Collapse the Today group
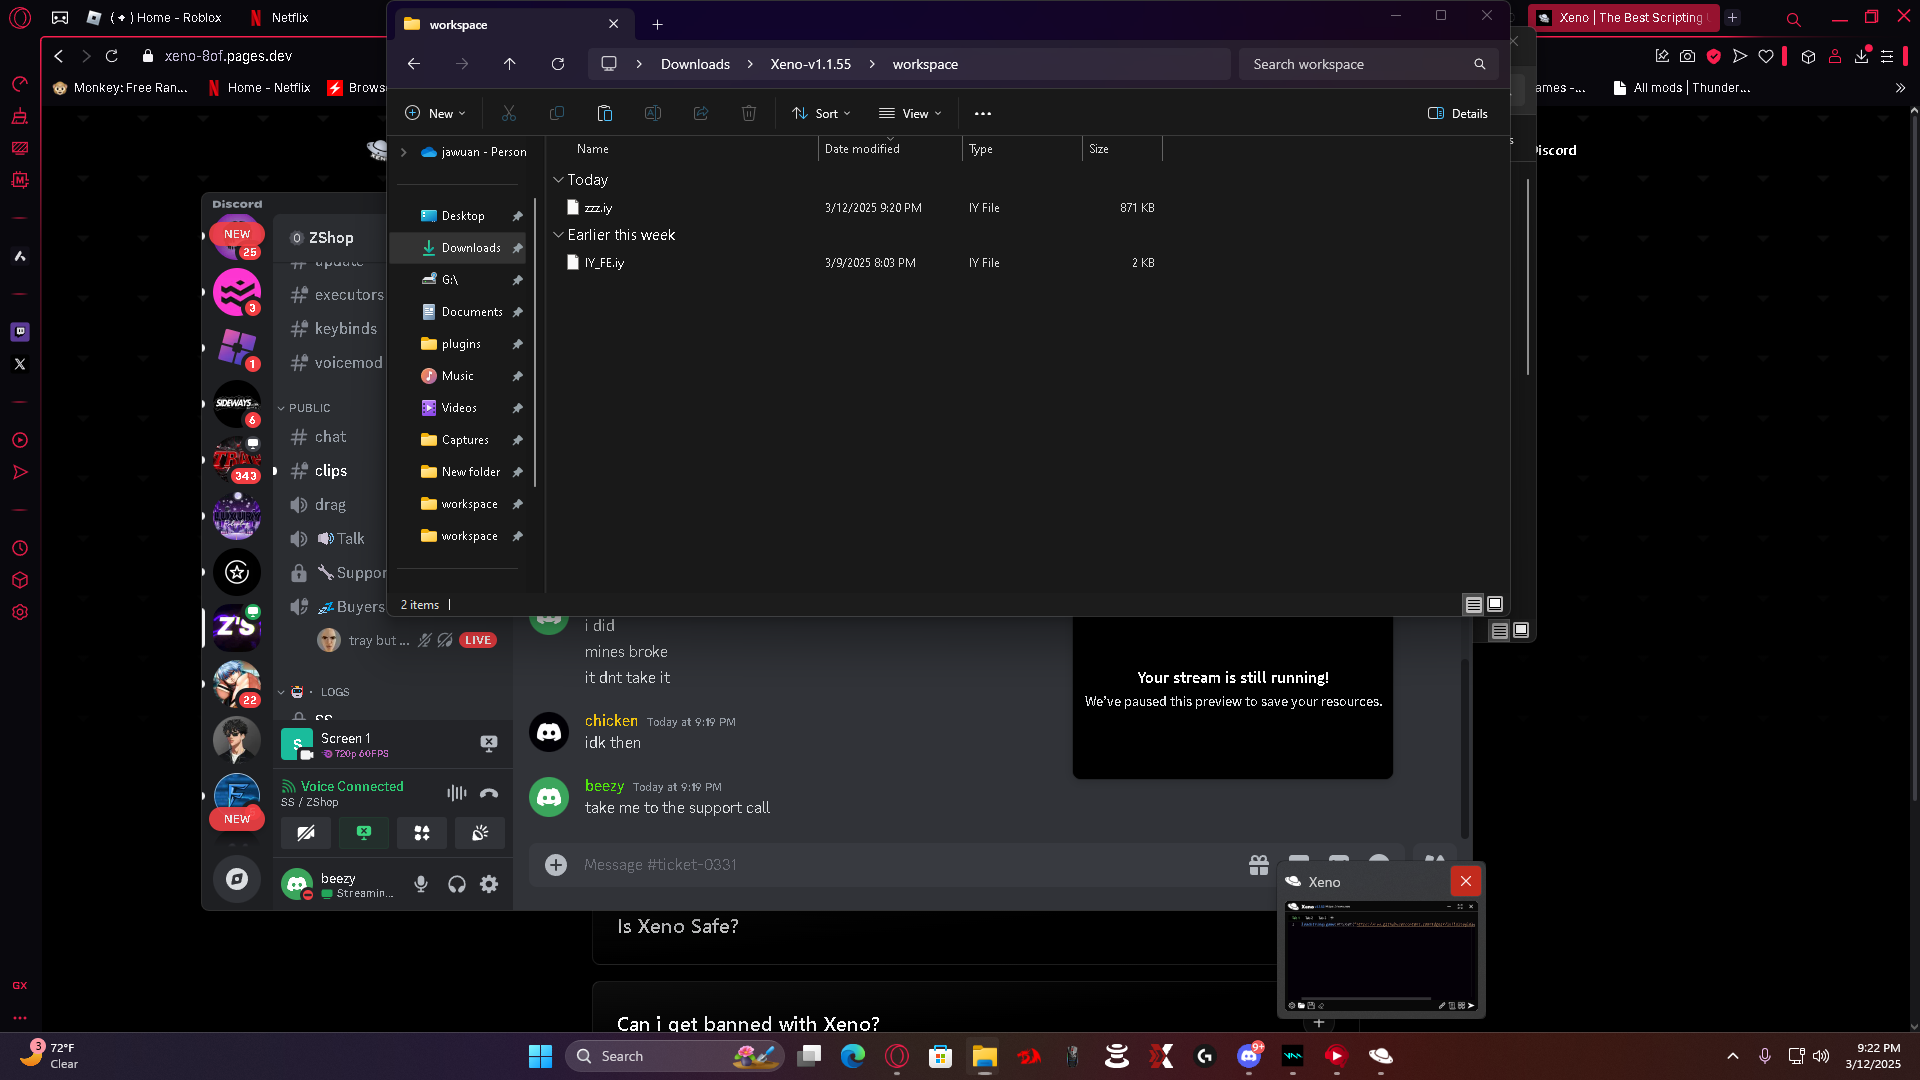The width and height of the screenshot is (1920, 1080). tap(558, 180)
